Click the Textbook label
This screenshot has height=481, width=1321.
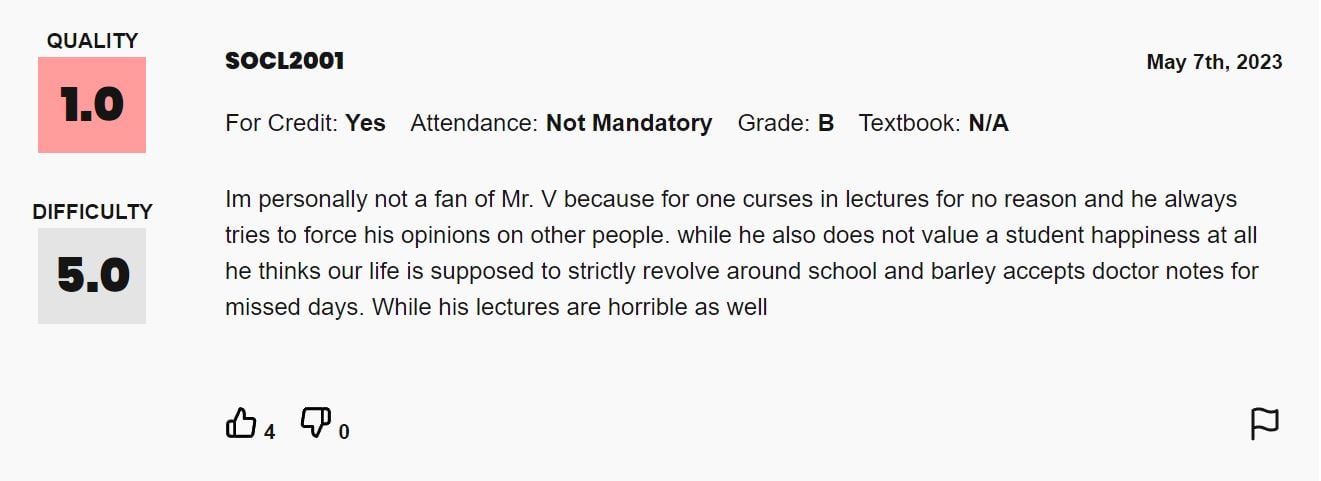coord(910,123)
